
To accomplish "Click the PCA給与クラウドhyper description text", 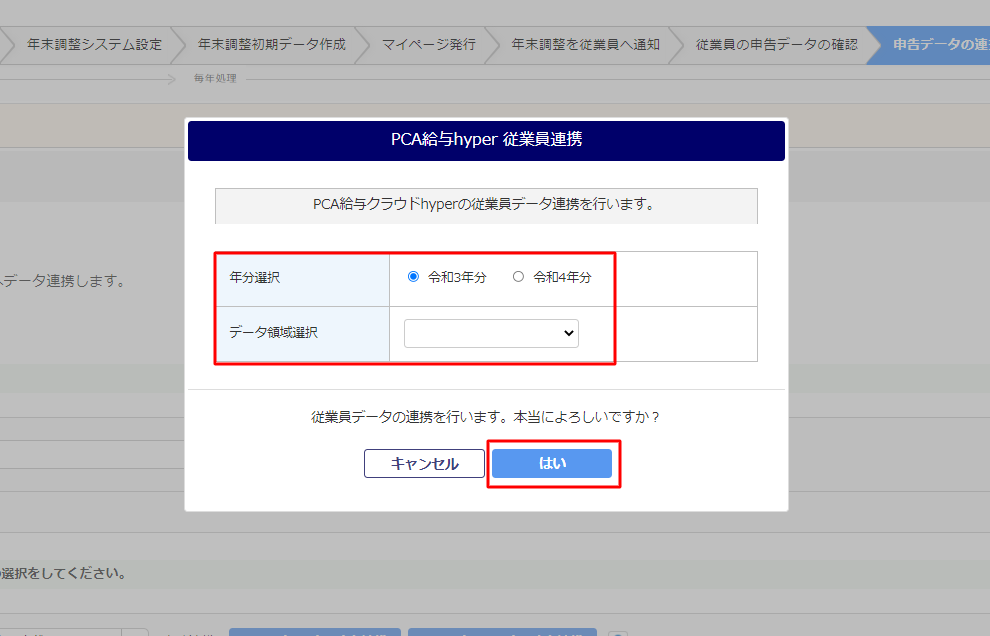I will pyautogui.click(x=486, y=205).
